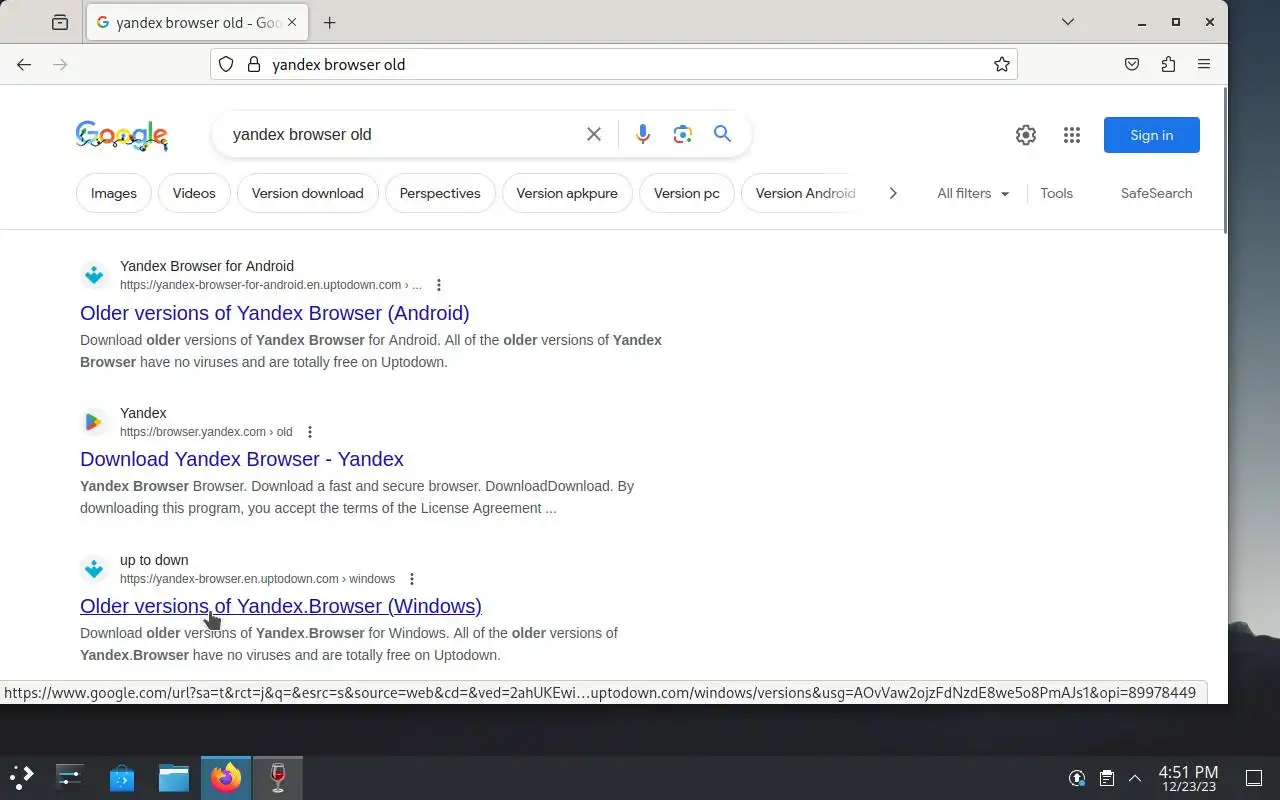Click the show desktop button
Screen dimensions: 1280x800
coord(1253,778)
